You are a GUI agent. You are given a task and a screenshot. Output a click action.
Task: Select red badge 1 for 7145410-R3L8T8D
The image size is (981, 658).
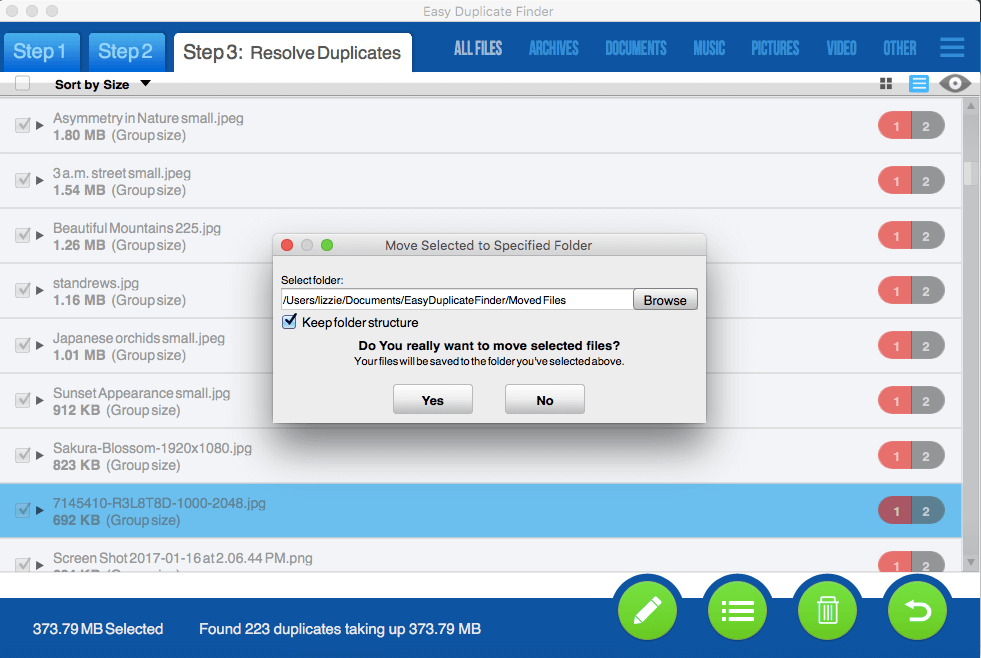click(895, 511)
